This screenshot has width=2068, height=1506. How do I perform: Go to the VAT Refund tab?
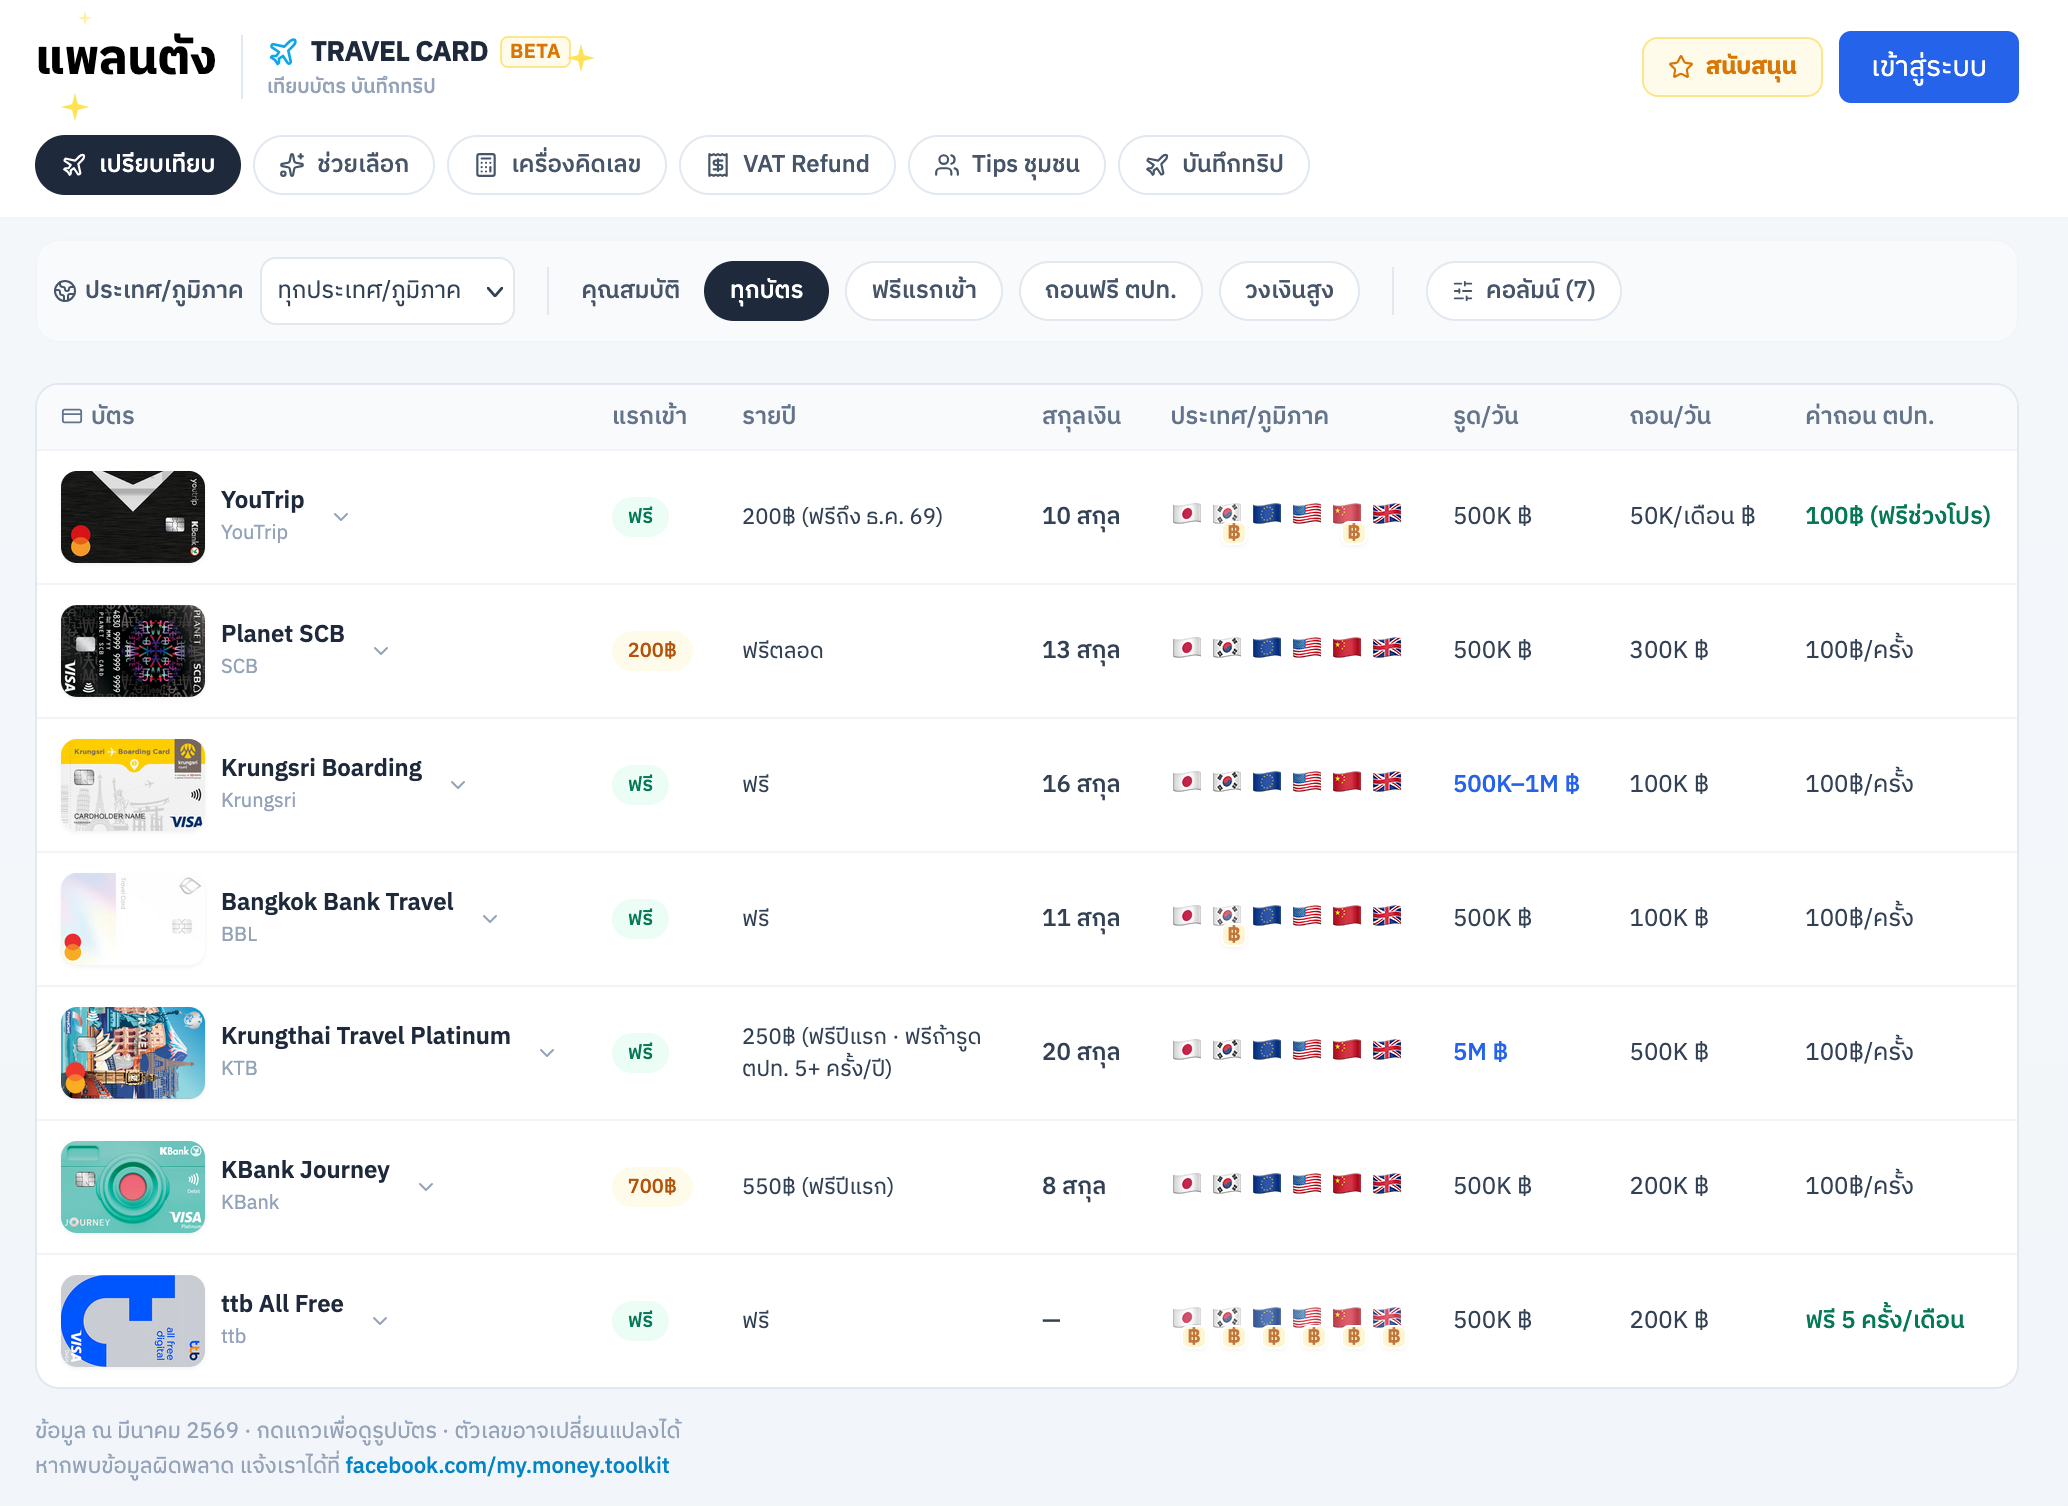pos(787,165)
